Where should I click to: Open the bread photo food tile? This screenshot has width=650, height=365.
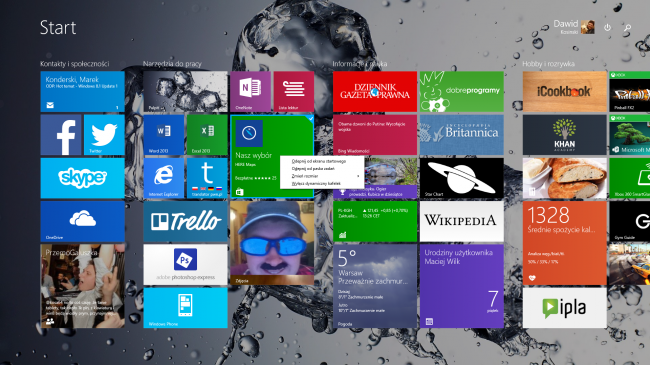click(564, 178)
